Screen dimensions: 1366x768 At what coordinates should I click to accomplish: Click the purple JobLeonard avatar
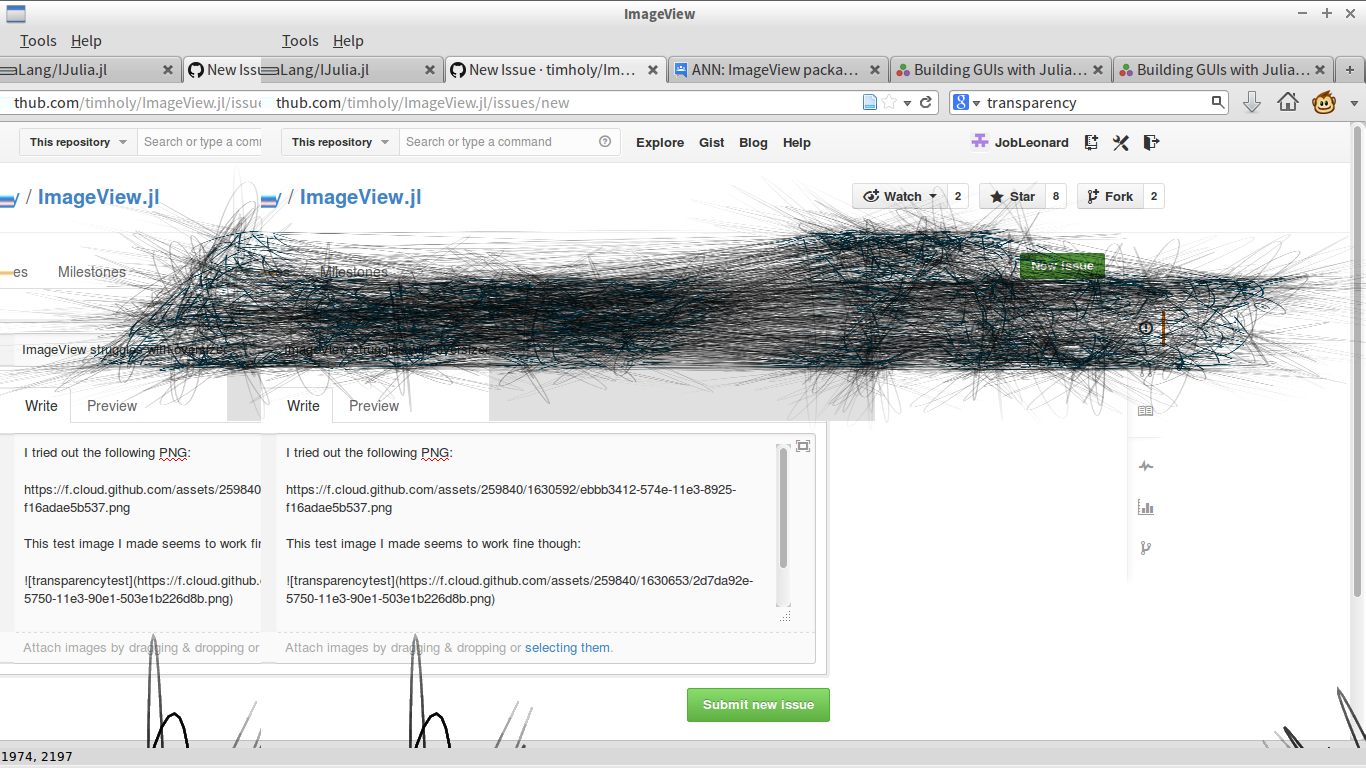click(980, 142)
